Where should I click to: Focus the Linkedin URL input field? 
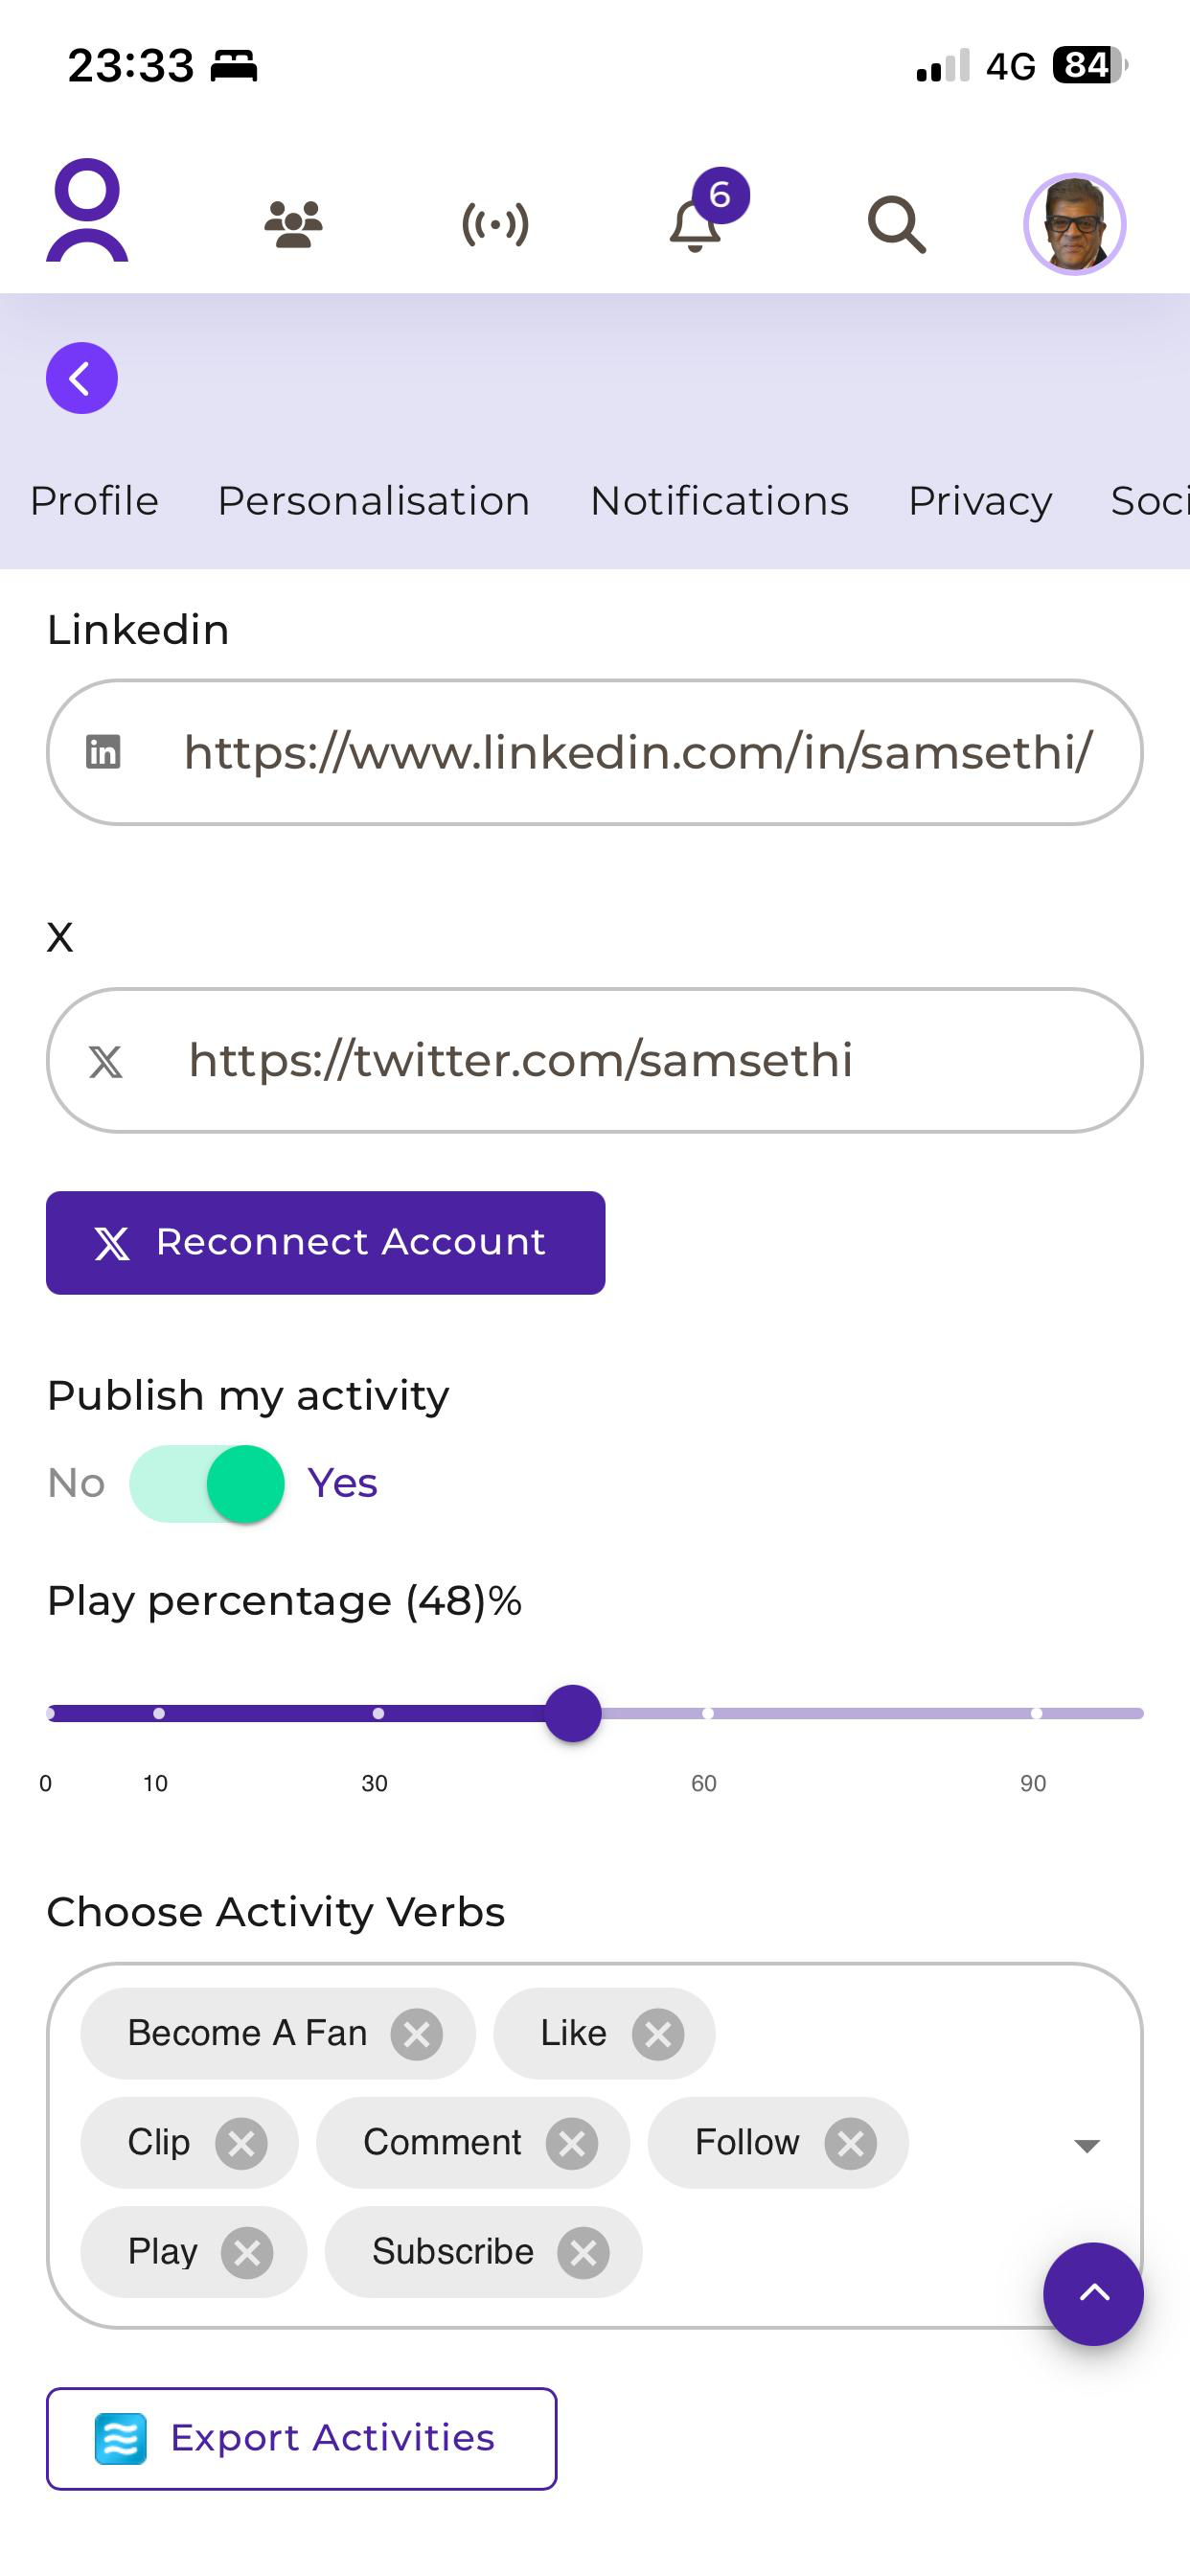(637, 752)
